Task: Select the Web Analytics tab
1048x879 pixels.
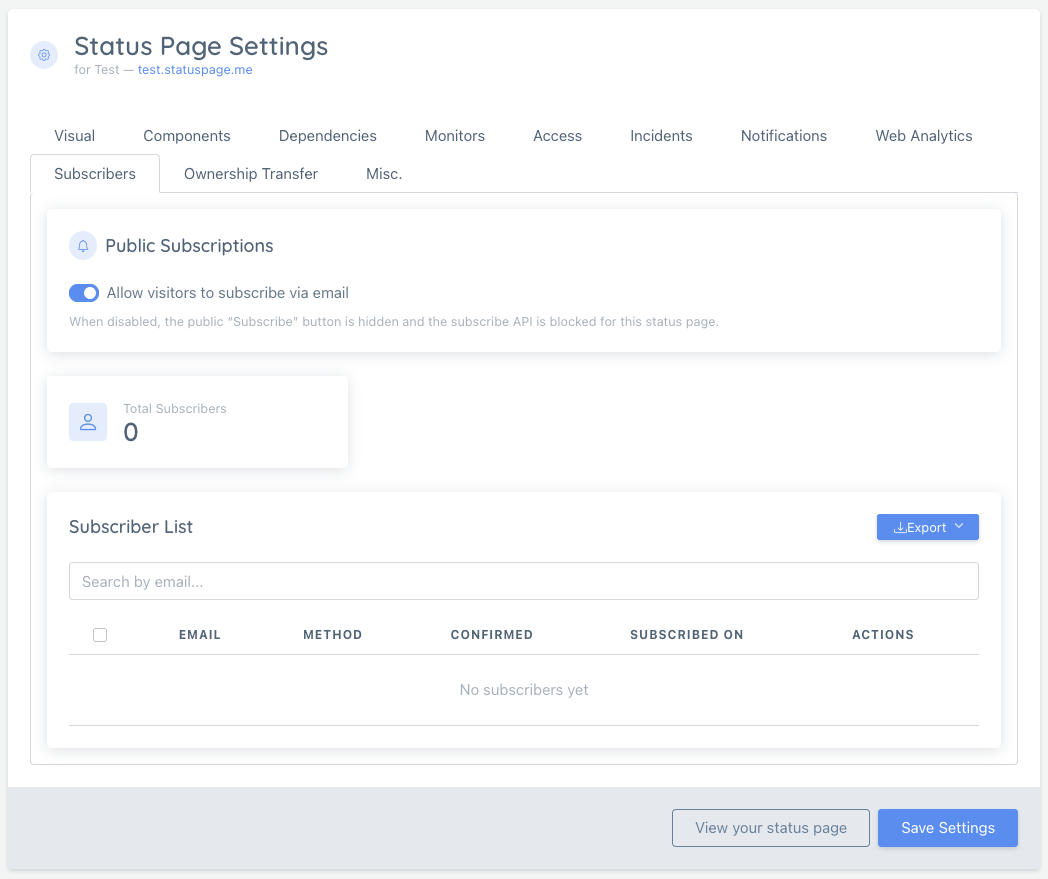Action: click(x=924, y=136)
